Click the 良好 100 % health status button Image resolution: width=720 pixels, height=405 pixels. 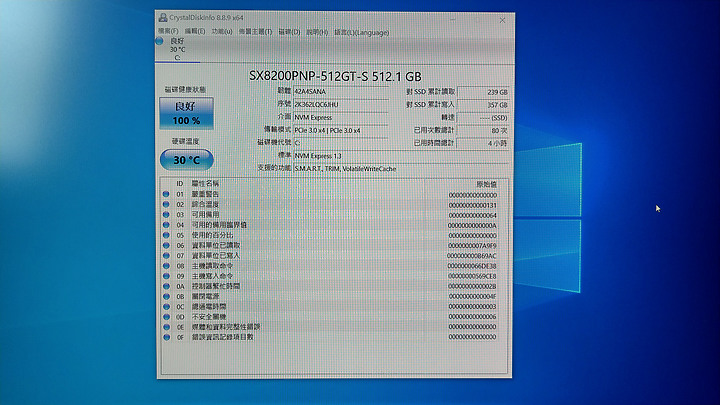coord(186,113)
